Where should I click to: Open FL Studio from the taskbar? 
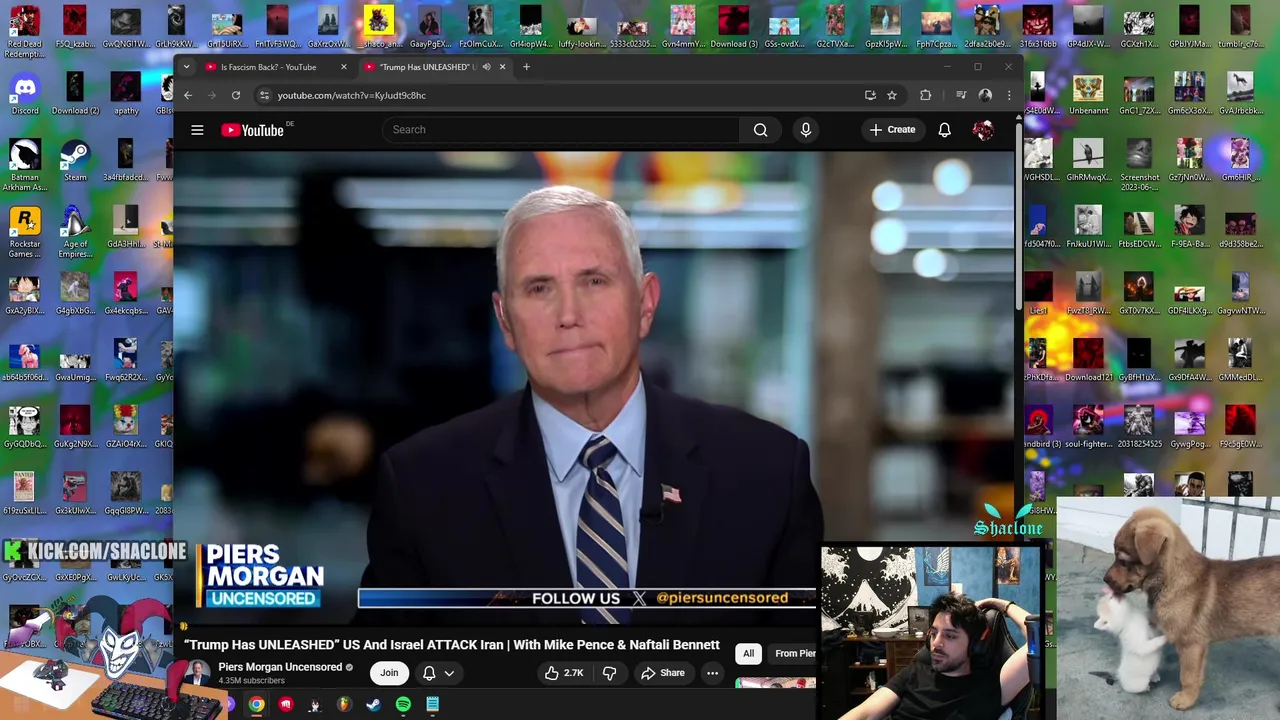pos(344,705)
